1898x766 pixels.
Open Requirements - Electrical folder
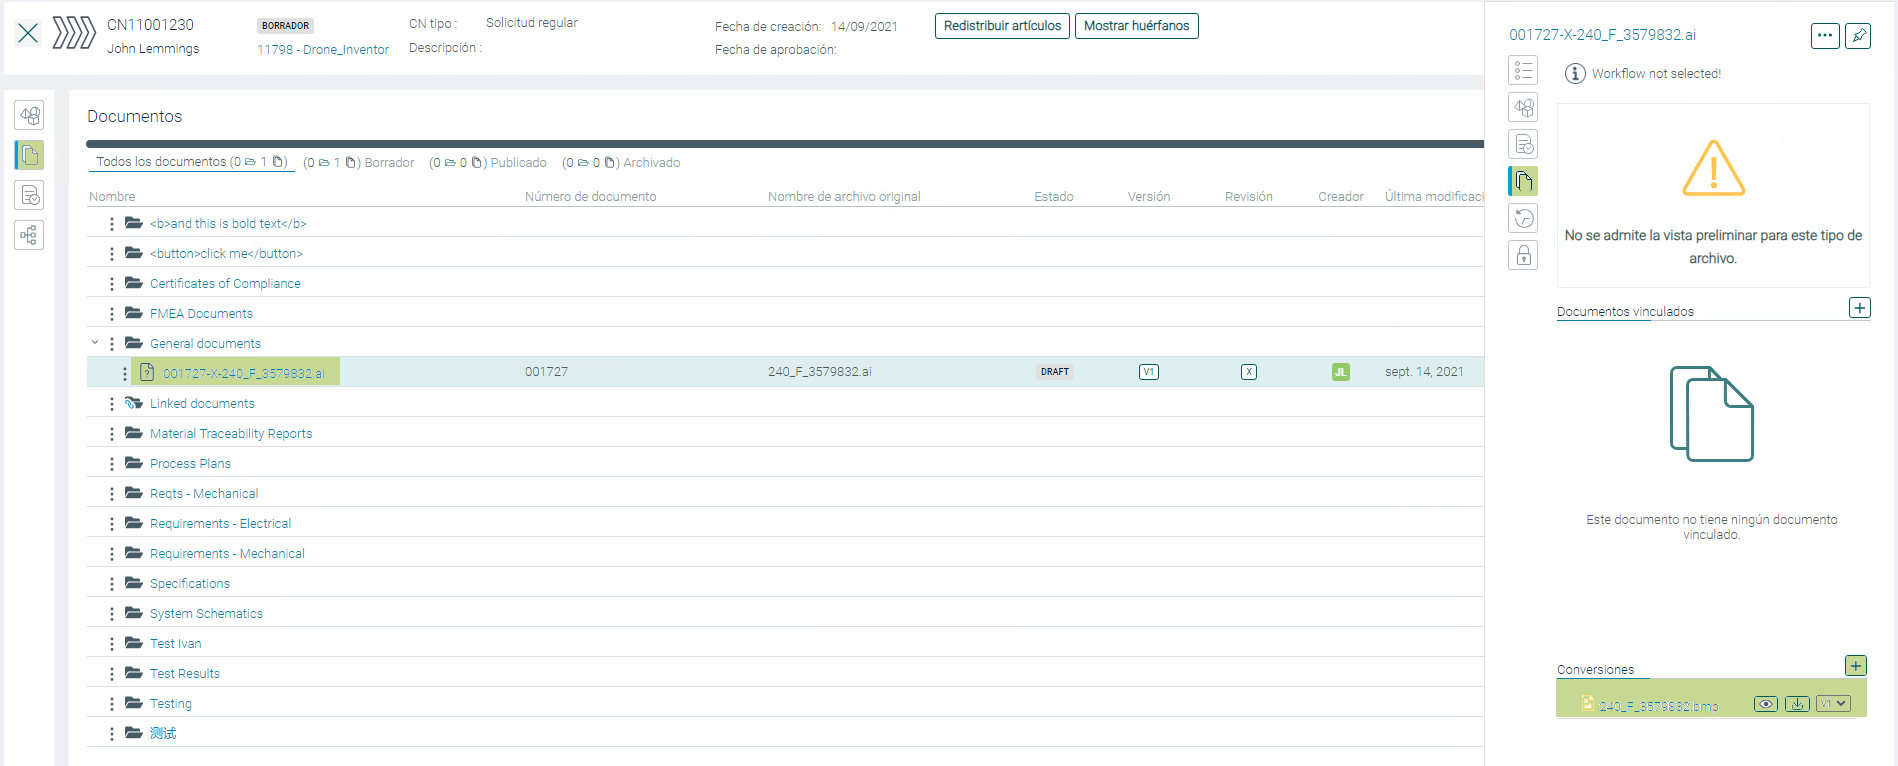click(x=220, y=524)
